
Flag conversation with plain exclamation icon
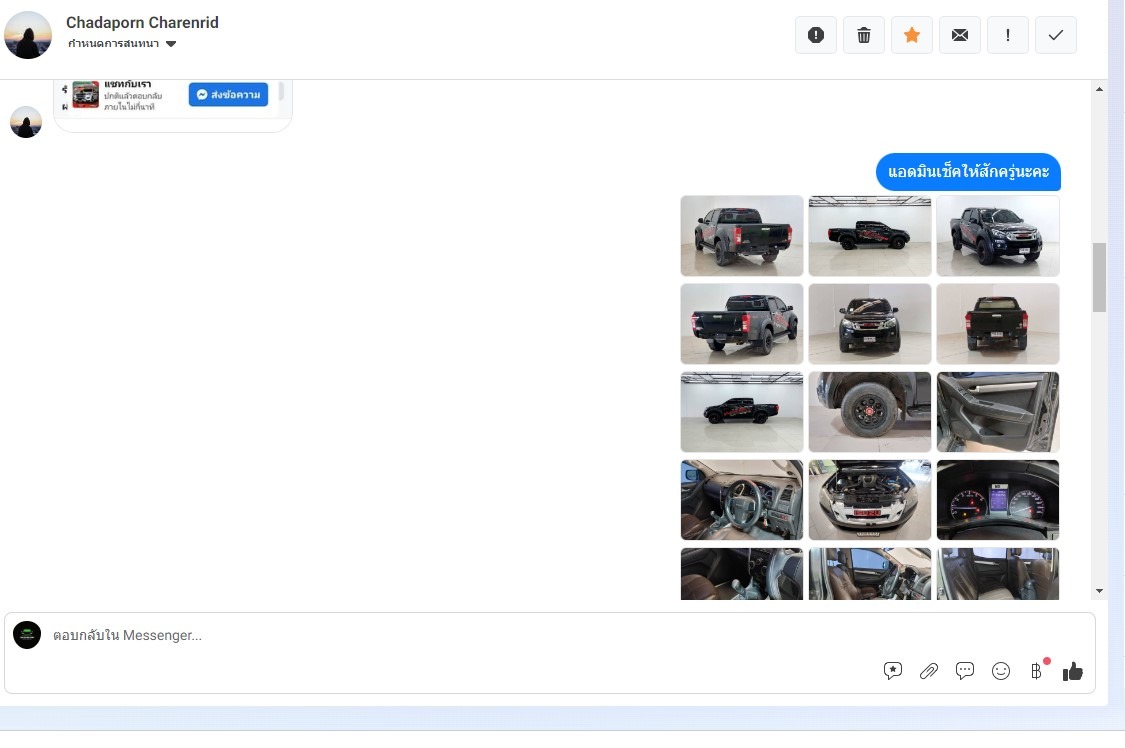tap(1008, 35)
